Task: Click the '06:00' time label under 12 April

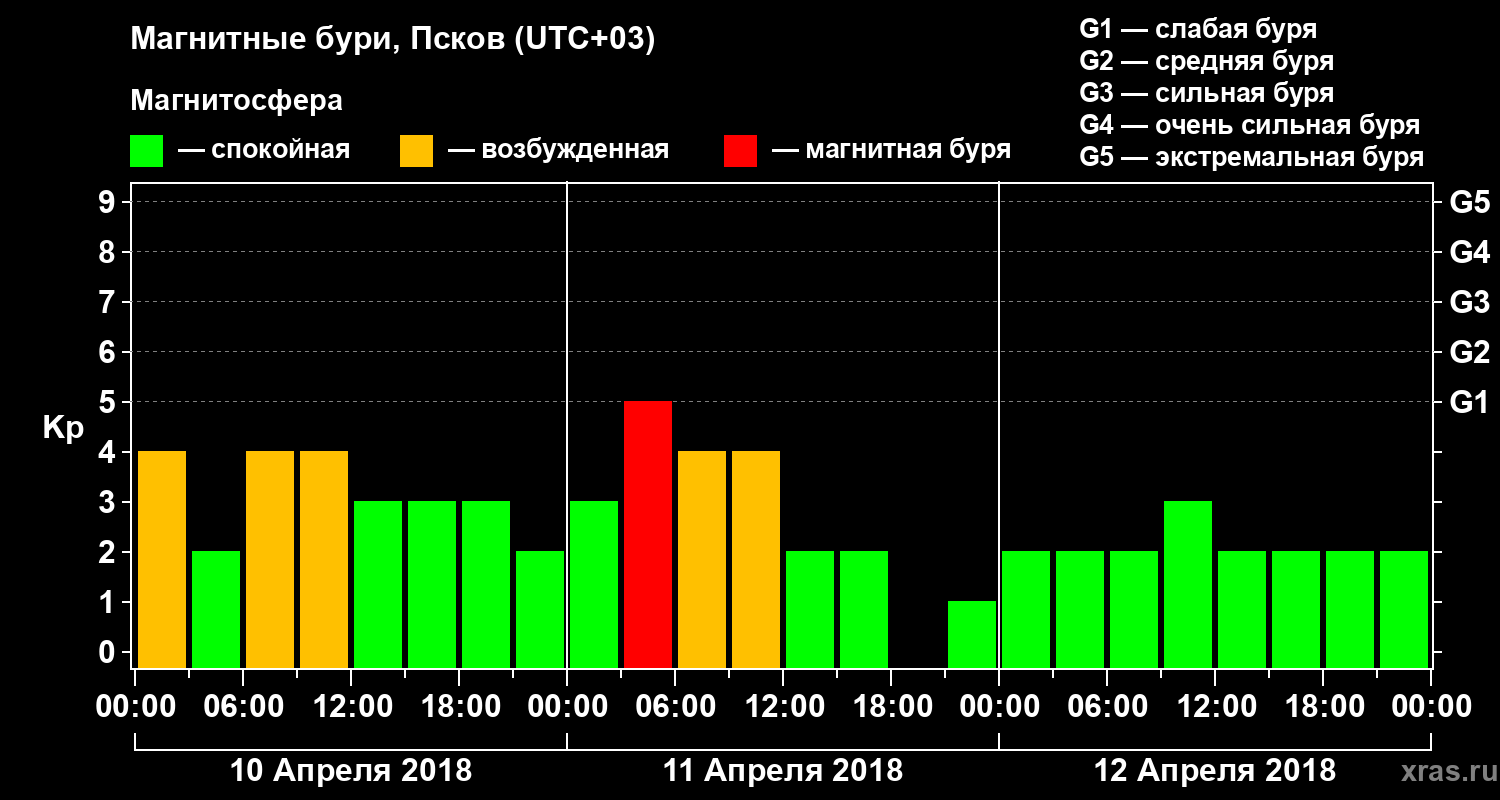Action: pyautogui.click(x=1107, y=707)
